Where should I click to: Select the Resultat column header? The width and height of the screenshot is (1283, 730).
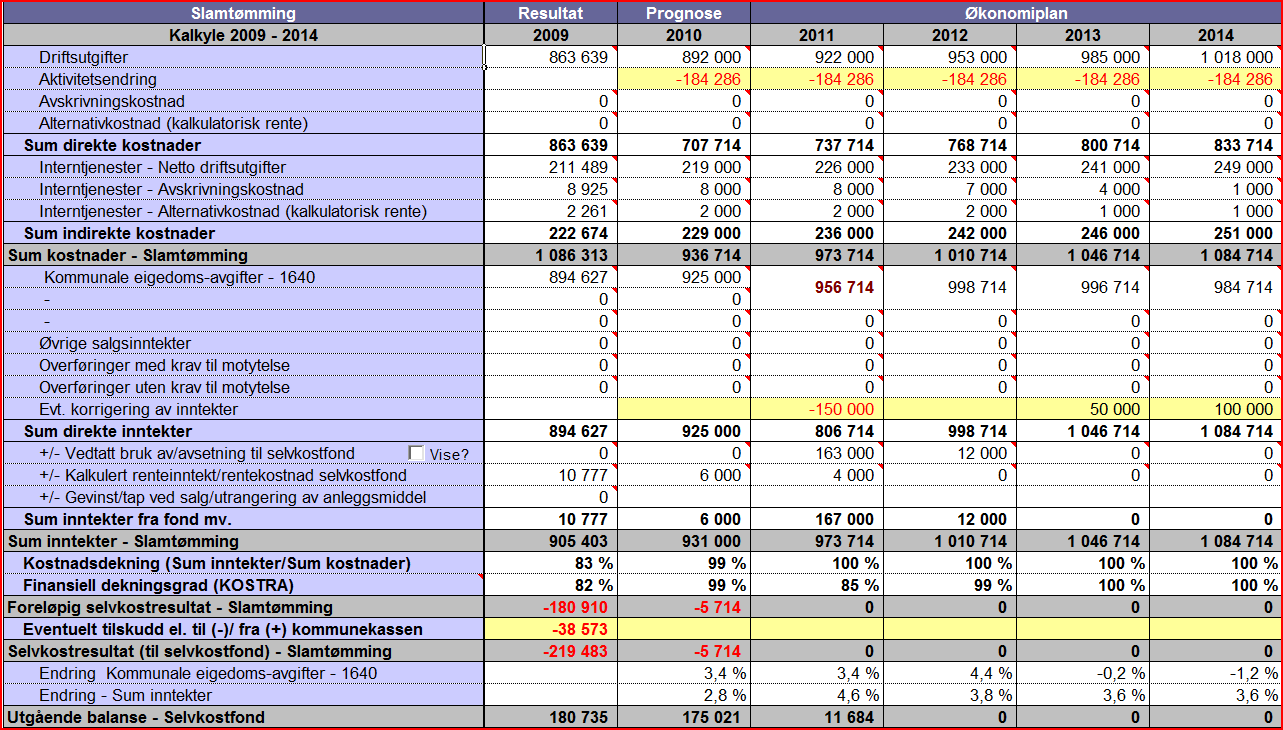click(551, 13)
